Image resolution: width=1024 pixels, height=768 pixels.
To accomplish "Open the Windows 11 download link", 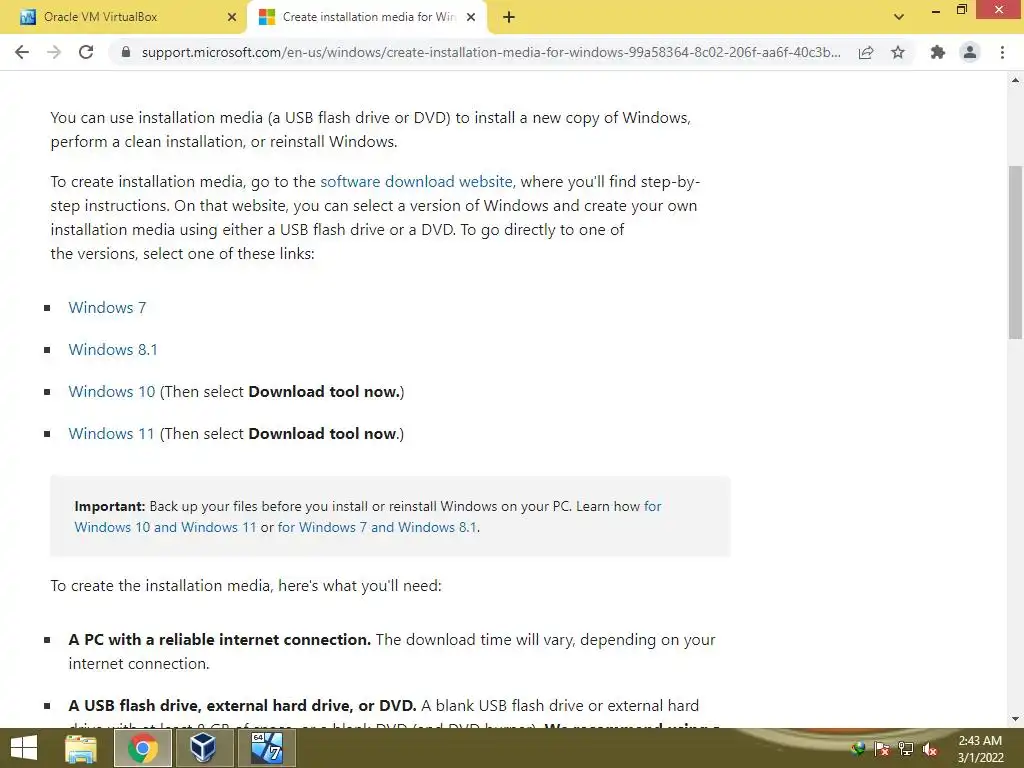I will point(111,434).
